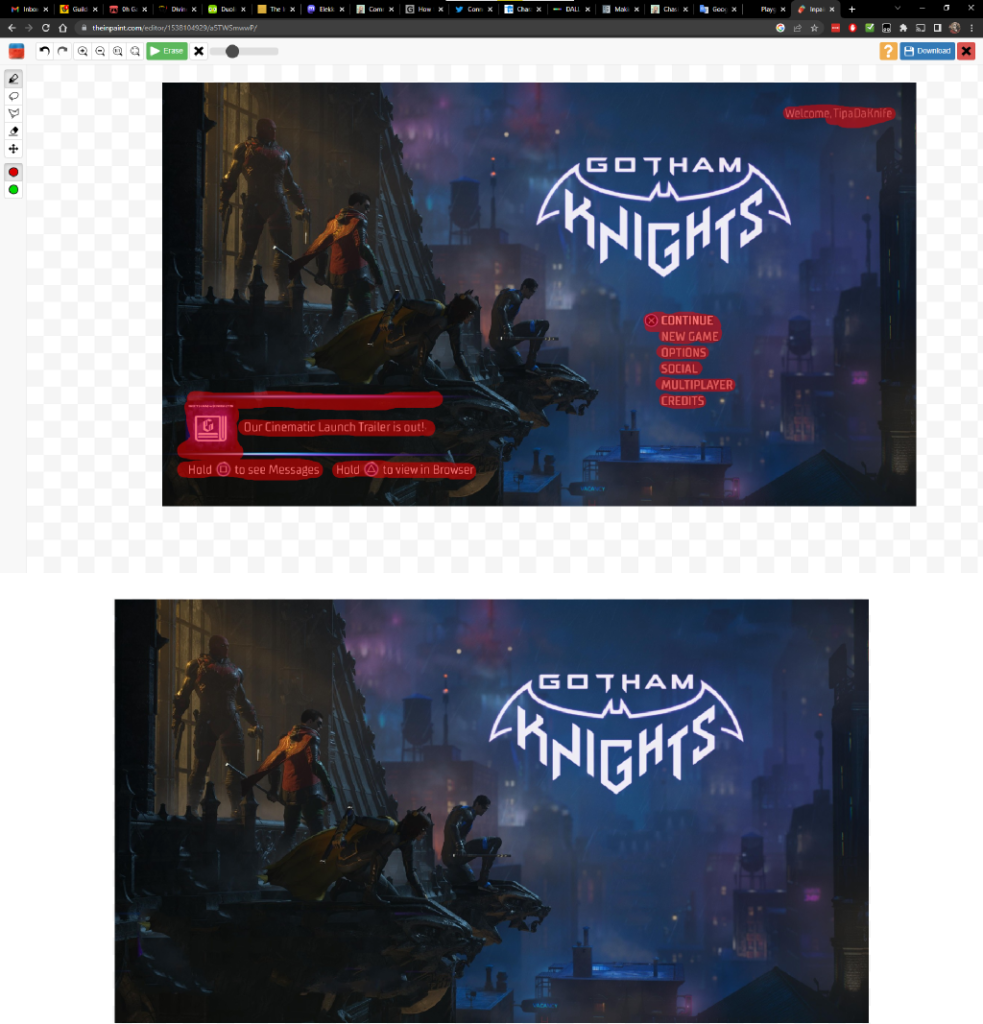Toggle the browser side panel
The image size is (983, 1024).
(937, 28)
